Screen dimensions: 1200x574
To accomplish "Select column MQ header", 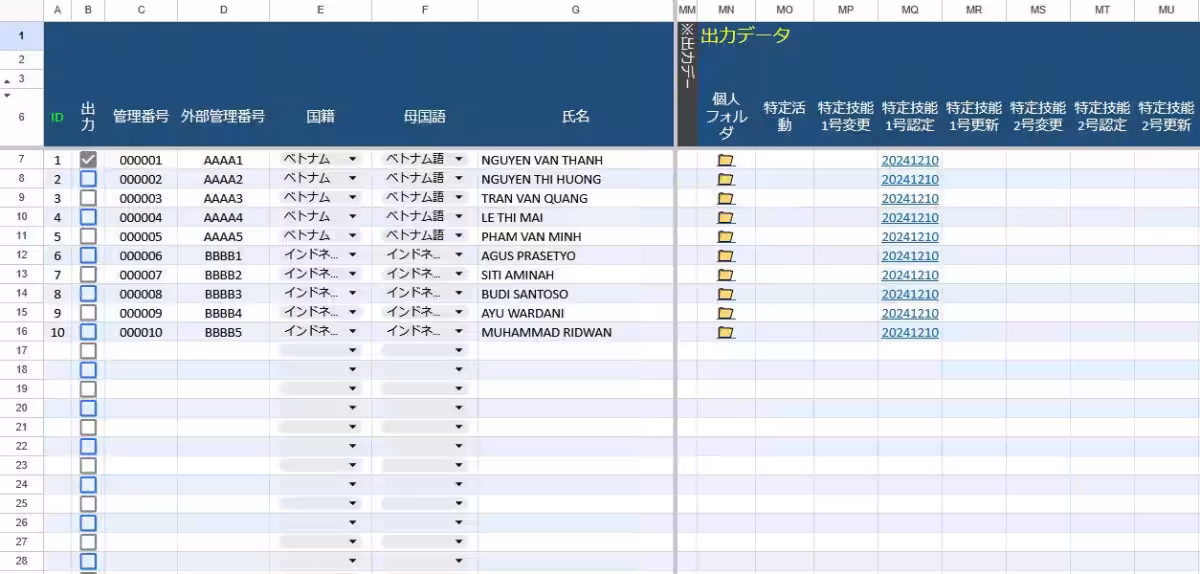I will [x=909, y=9].
